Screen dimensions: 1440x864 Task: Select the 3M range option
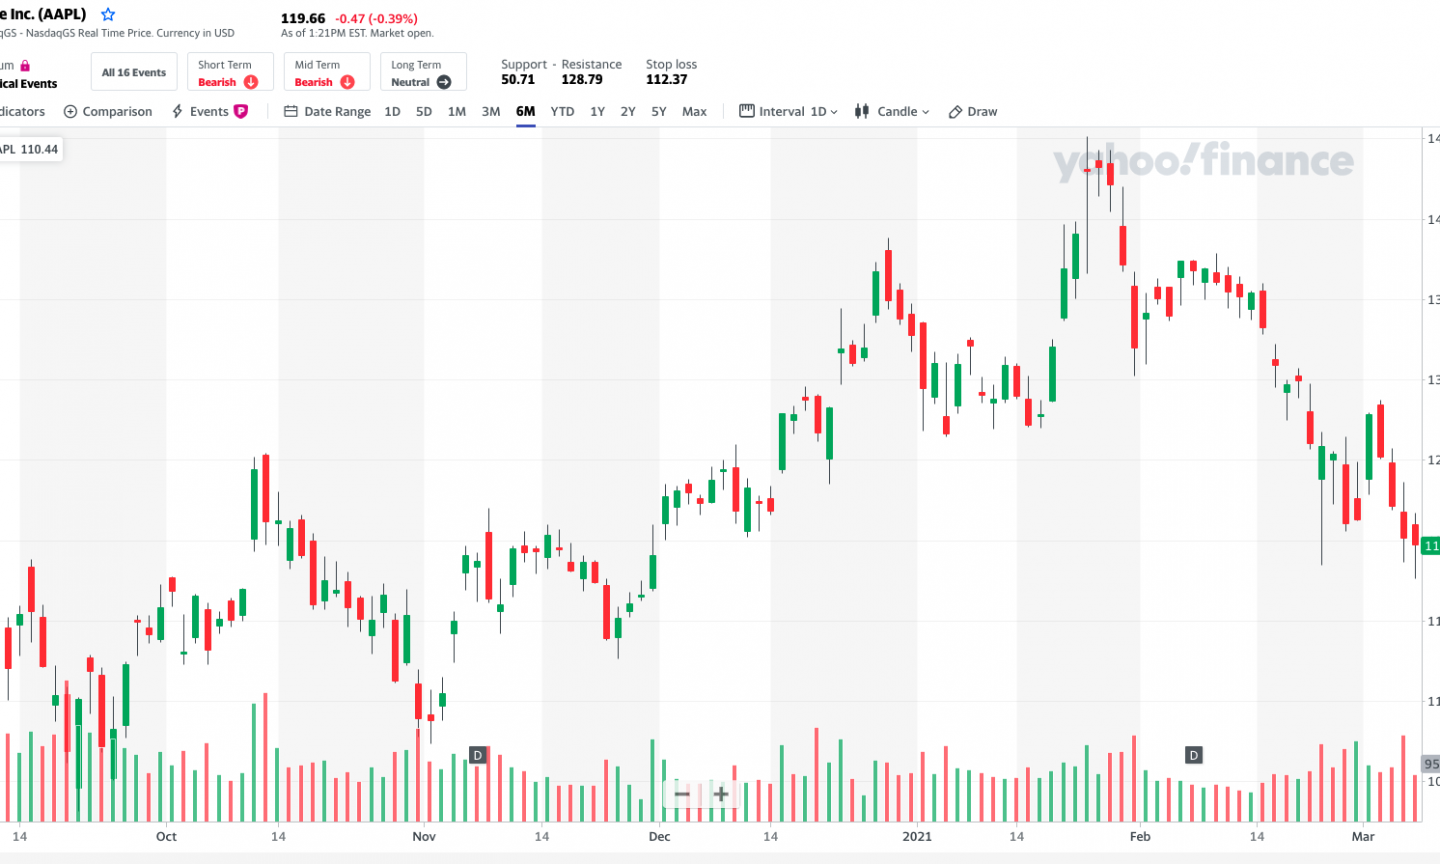pyautogui.click(x=491, y=111)
